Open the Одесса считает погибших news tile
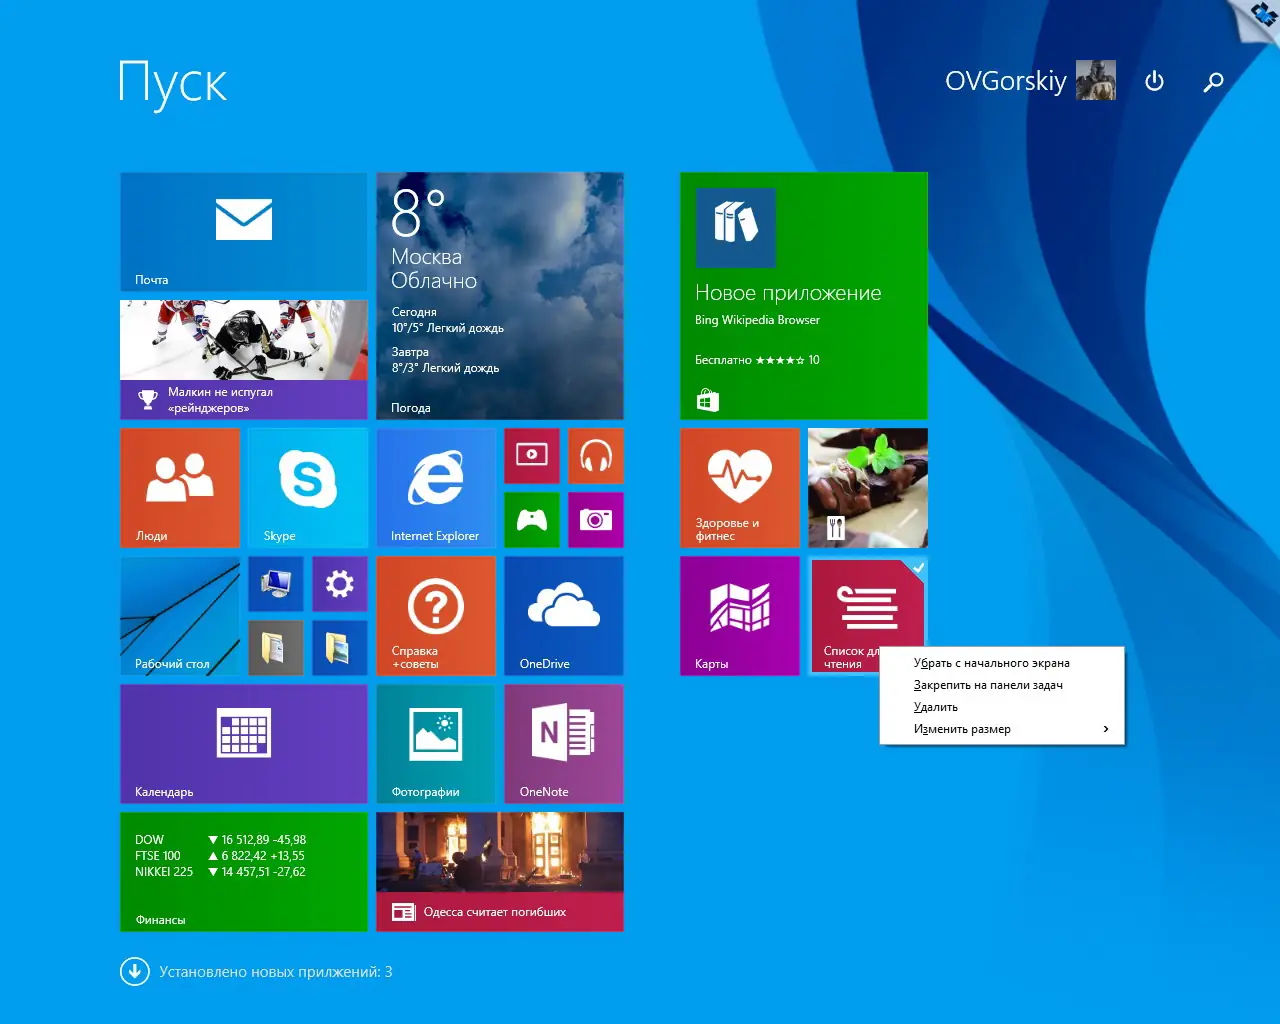This screenshot has height=1024, width=1280. coord(500,872)
